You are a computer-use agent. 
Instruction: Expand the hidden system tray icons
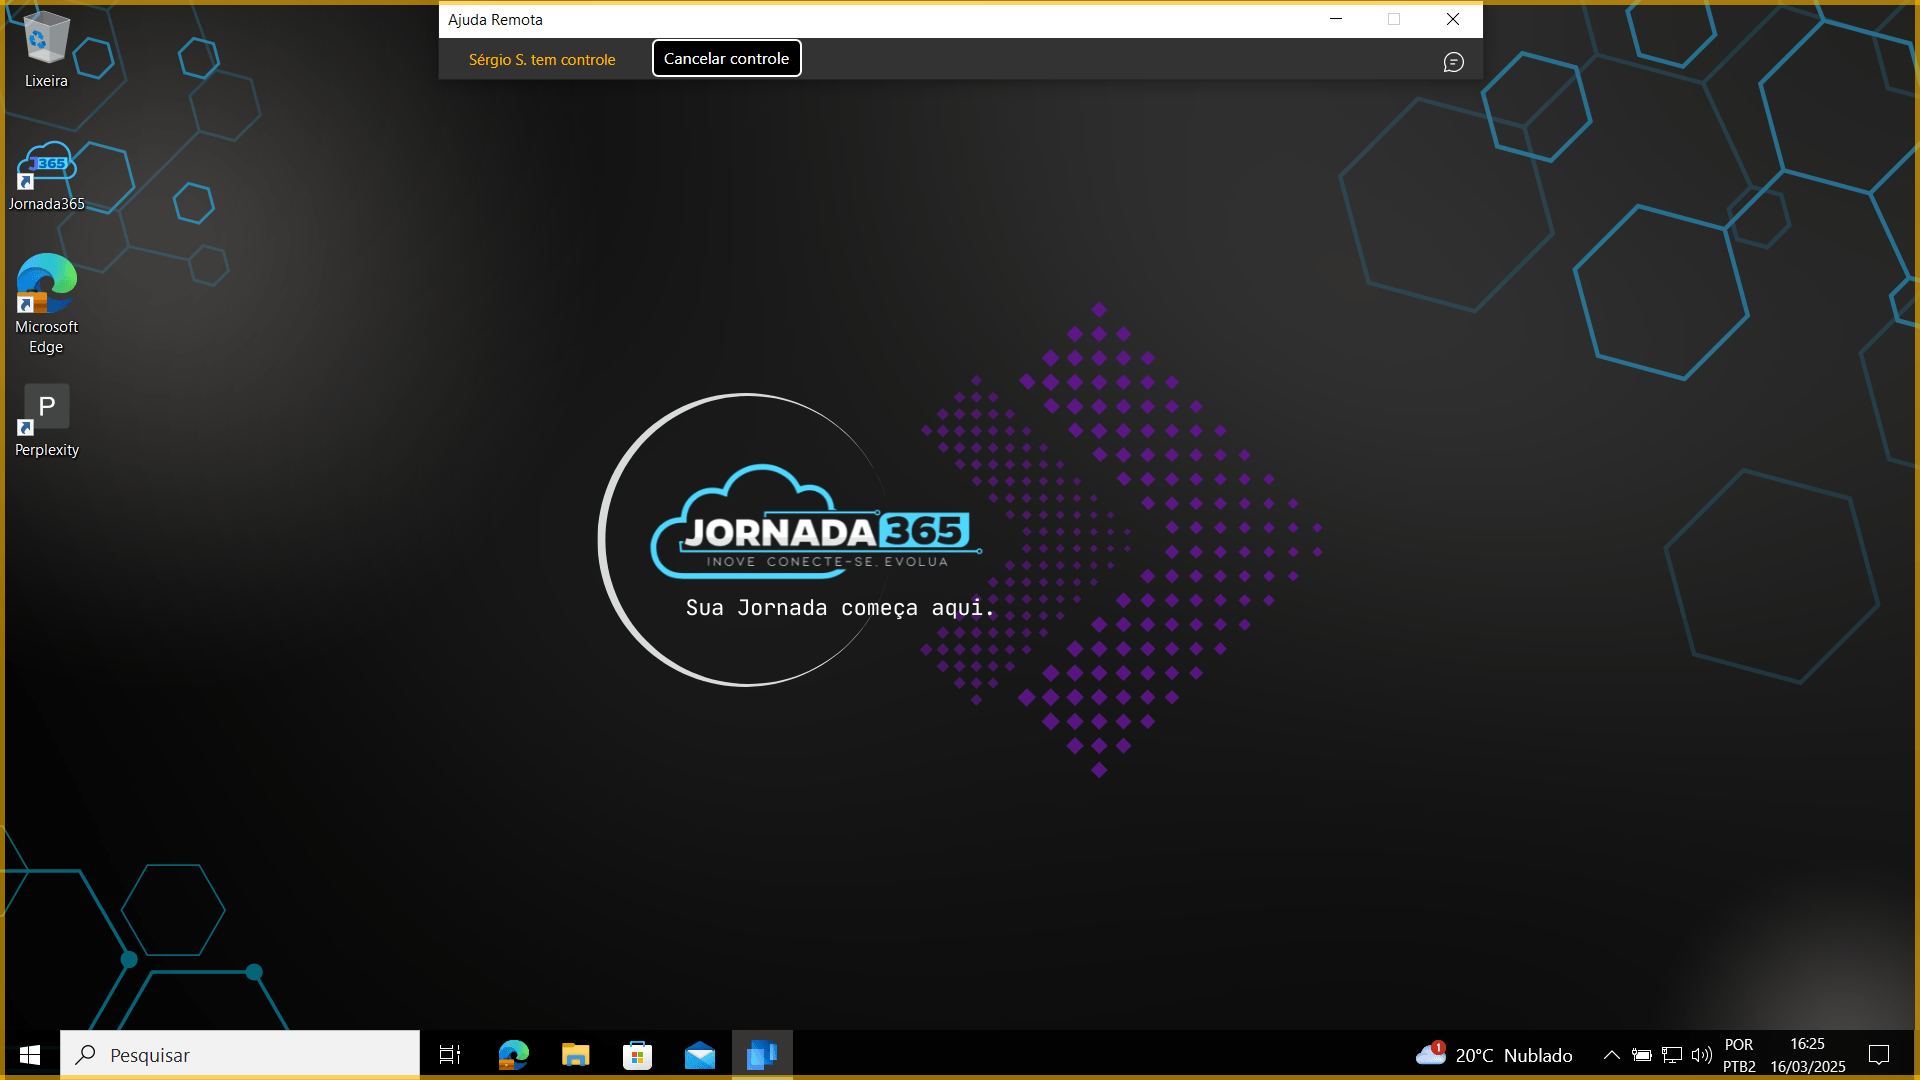coord(1611,1055)
